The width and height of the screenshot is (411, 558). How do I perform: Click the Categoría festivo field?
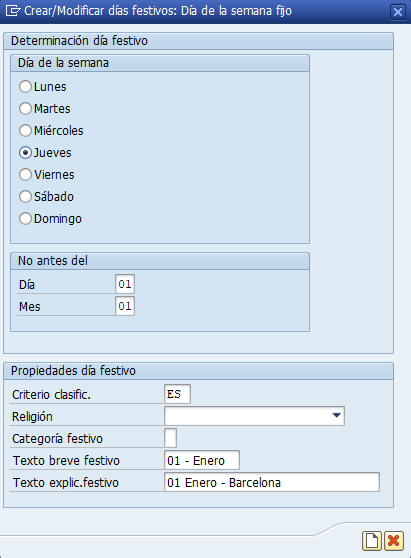click(170, 438)
